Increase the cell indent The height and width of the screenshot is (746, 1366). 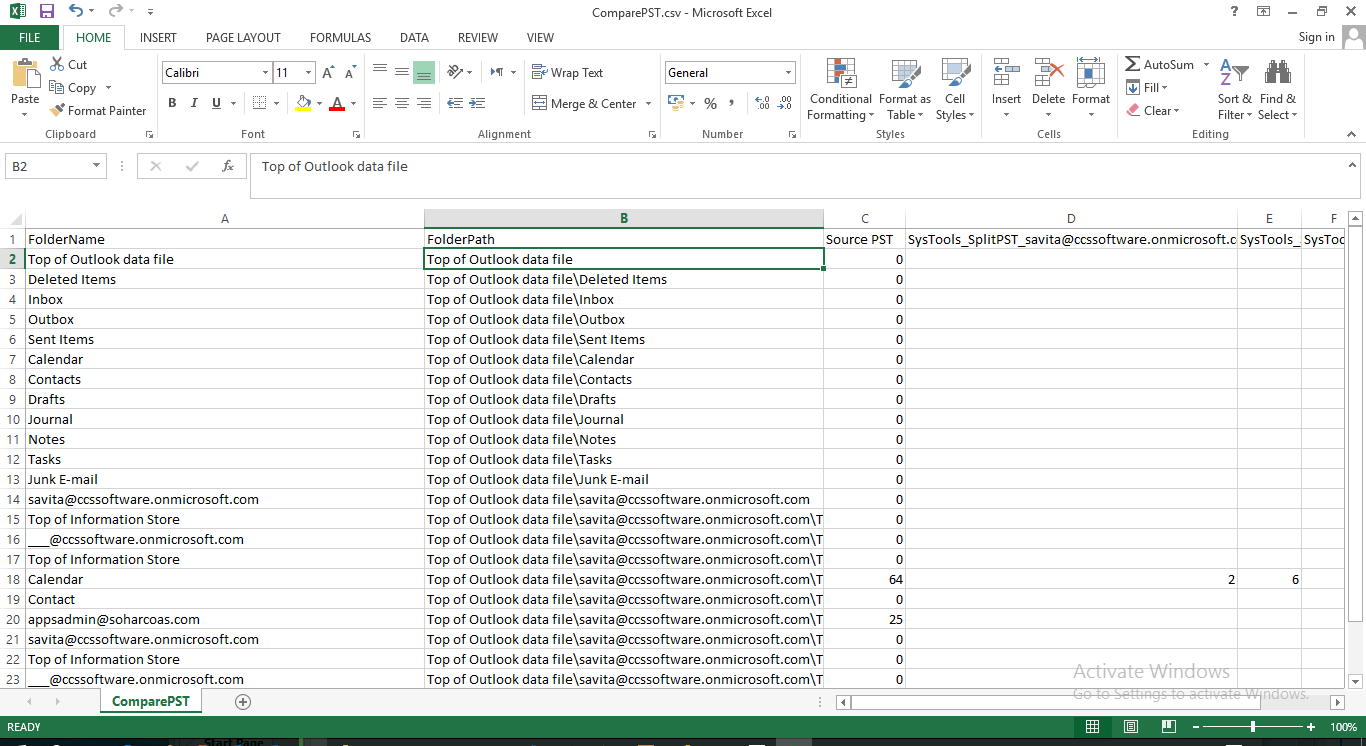coord(477,103)
